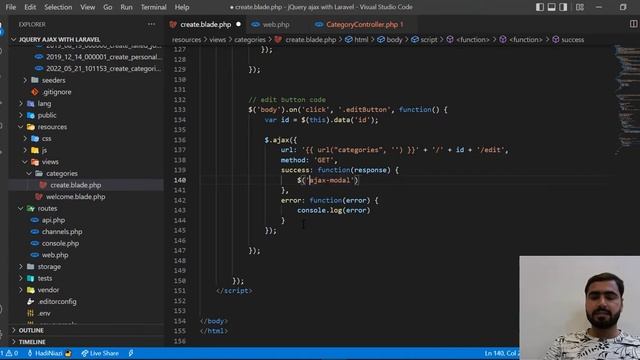Click the success breadcrumb
The height and width of the screenshot is (360, 640).
point(568,40)
